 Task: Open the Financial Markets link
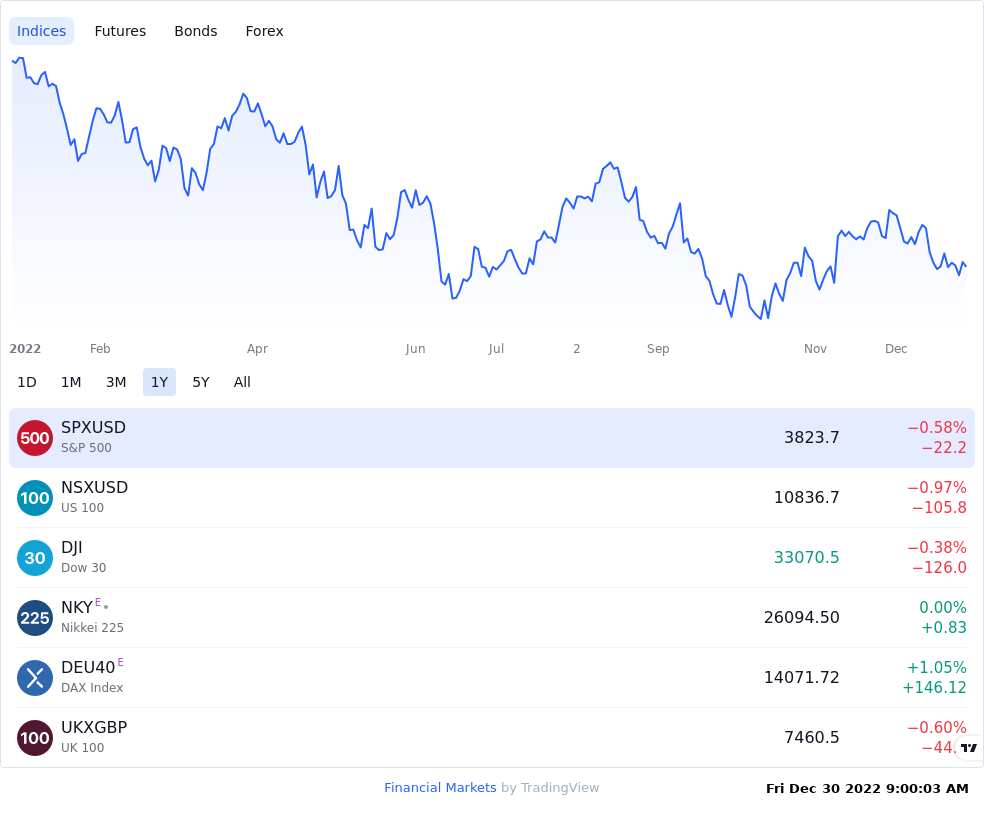click(x=440, y=787)
